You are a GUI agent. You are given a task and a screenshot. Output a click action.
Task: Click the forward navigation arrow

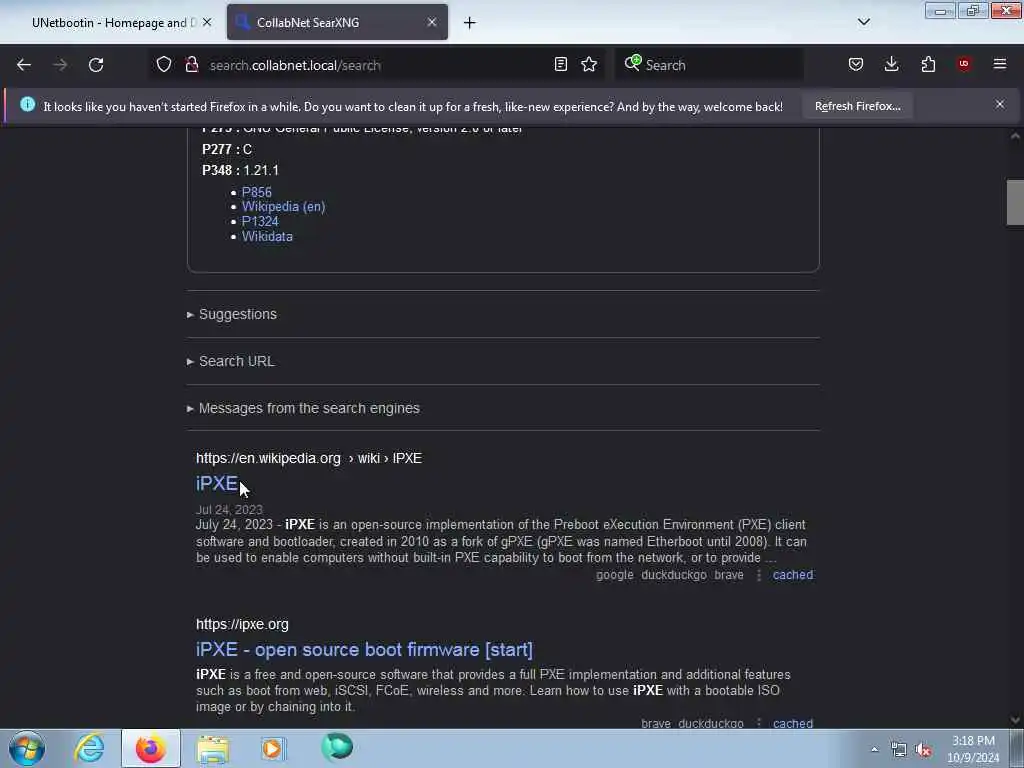(60, 65)
